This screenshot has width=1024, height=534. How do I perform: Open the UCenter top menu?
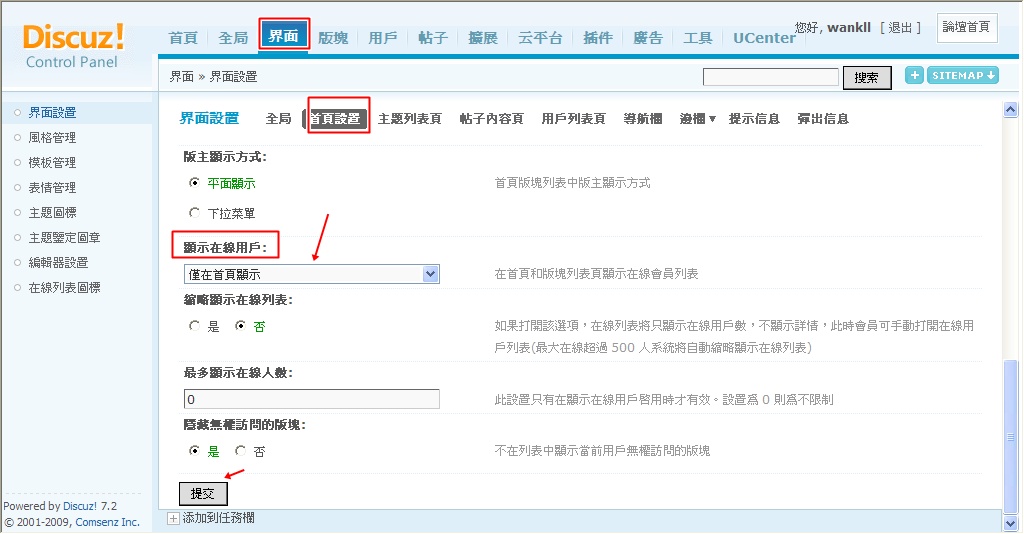(x=764, y=38)
